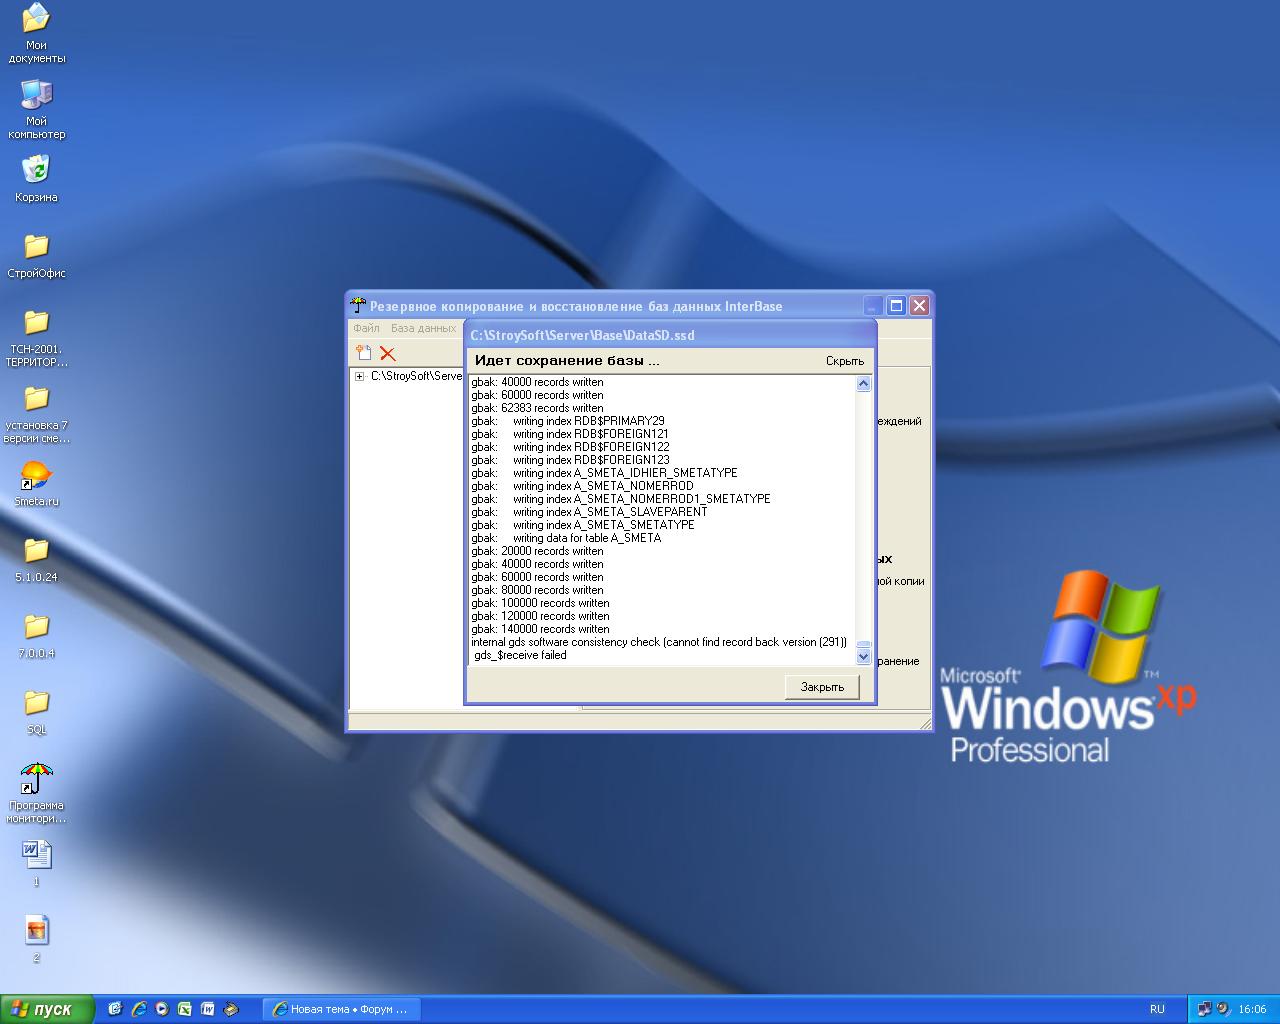This screenshot has height=1024, width=1280.
Task: Minimize the InterBase backup window
Action: 874,306
